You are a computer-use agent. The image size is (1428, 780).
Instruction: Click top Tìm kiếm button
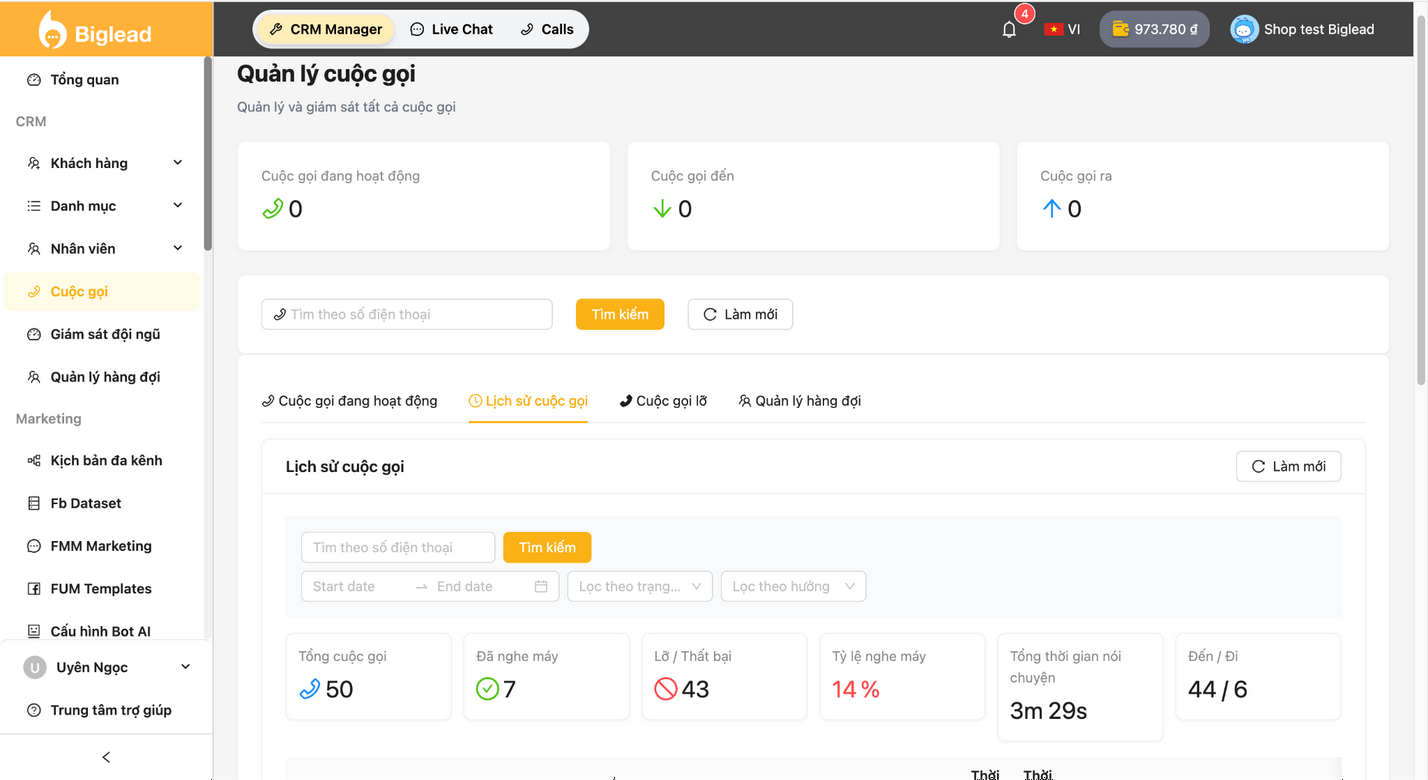[x=620, y=314]
